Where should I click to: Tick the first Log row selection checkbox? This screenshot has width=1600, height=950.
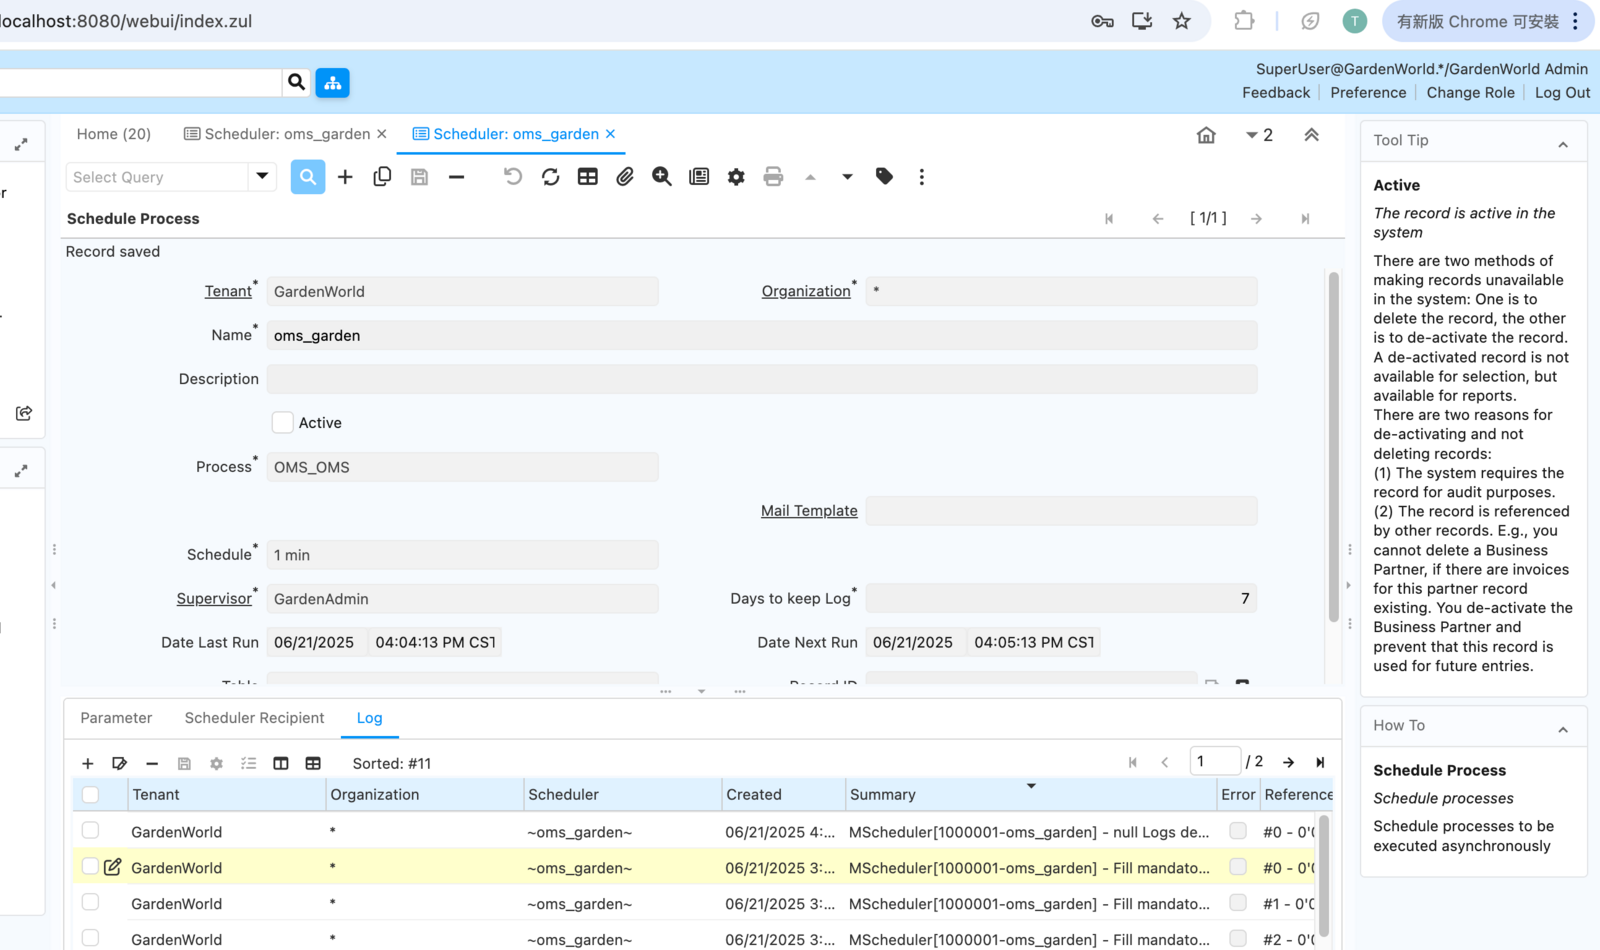pos(91,831)
